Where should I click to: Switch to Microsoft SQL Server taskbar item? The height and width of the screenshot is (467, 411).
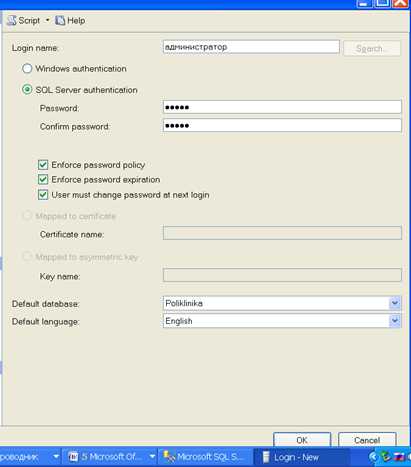coord(206,457)
